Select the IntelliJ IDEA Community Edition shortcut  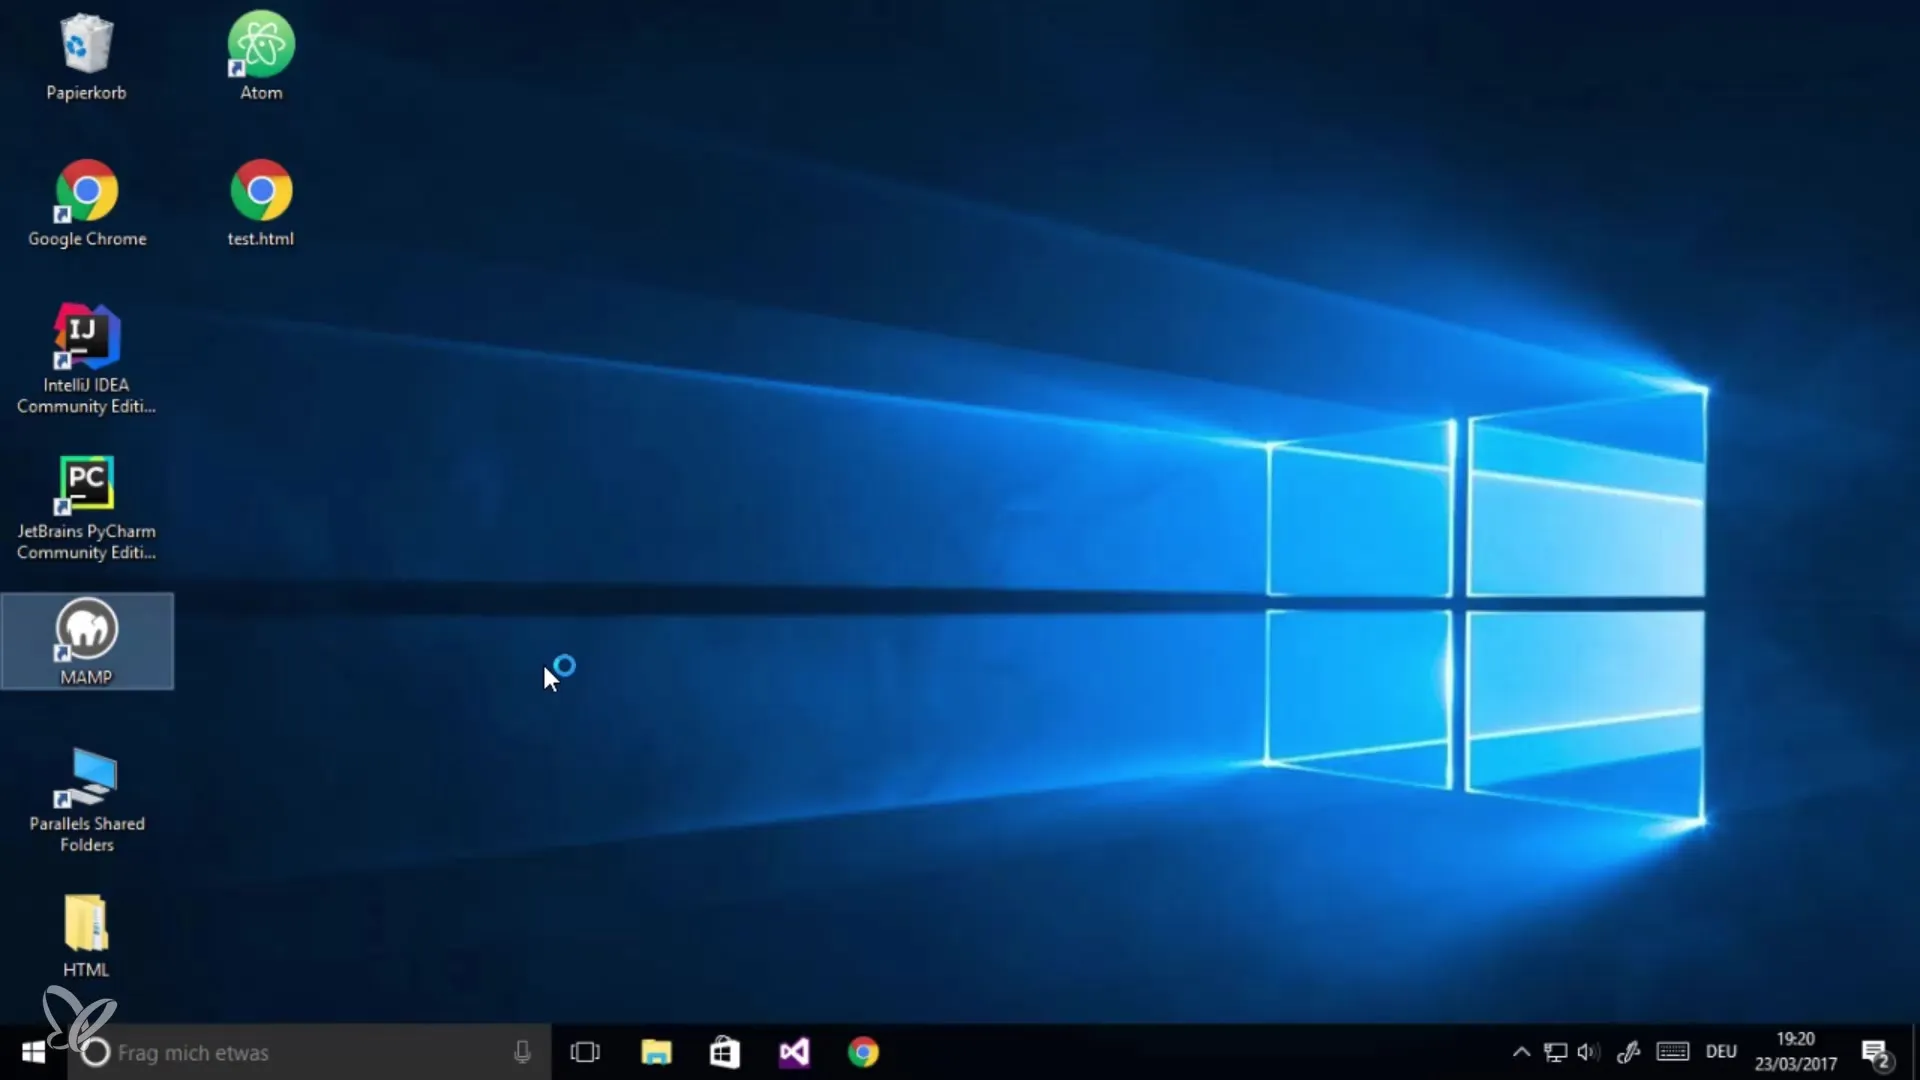(86, 360)
